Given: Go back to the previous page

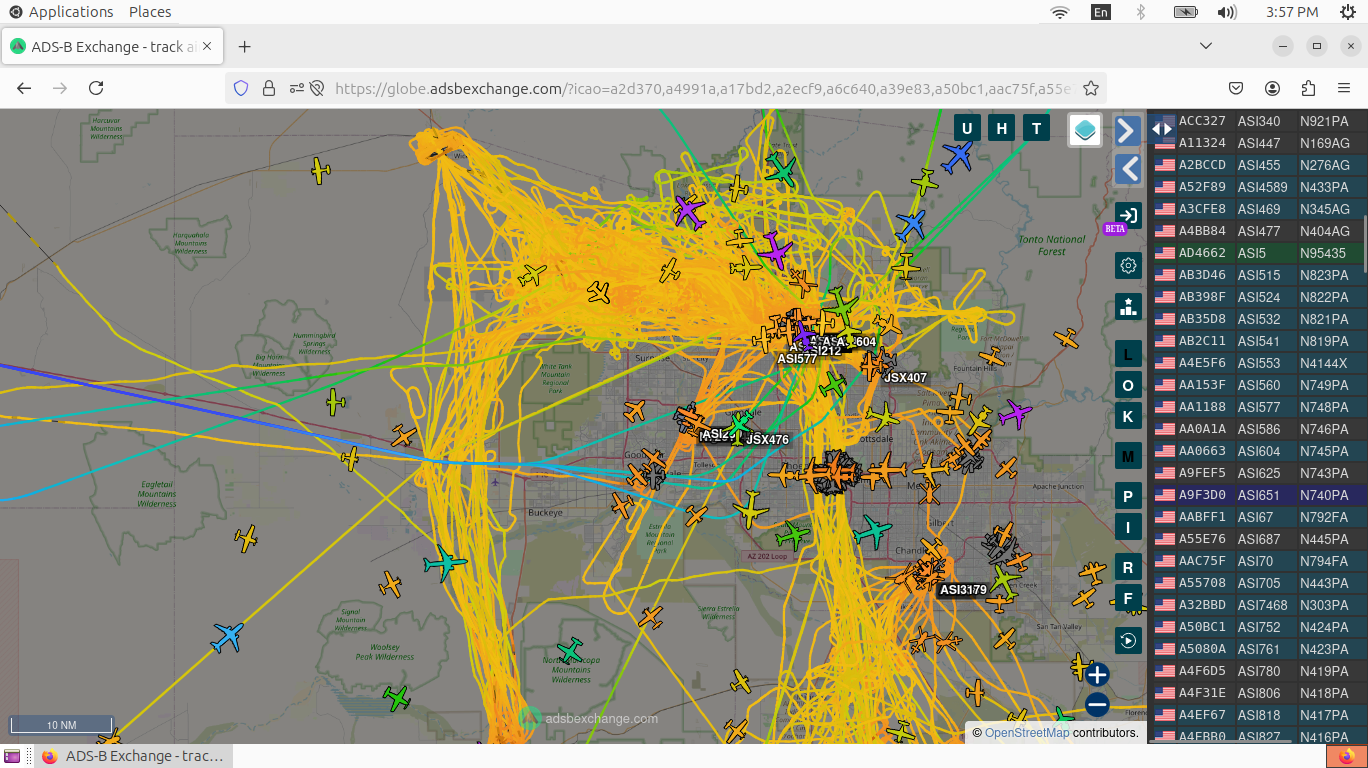Looking at the screenshot, I should (25, 88).
